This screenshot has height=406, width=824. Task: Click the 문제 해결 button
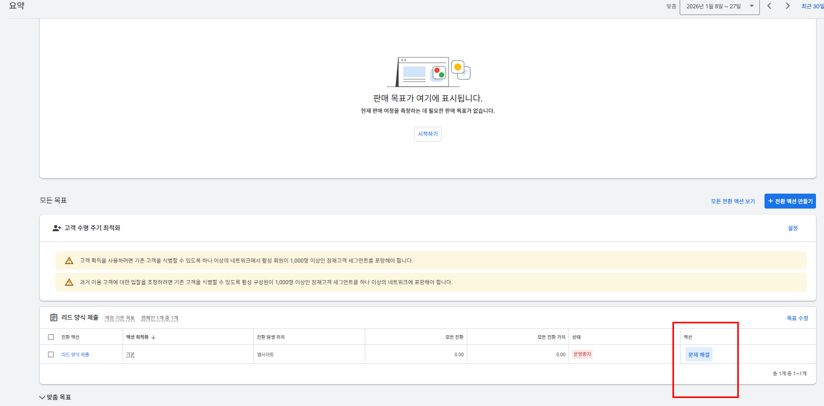point(698,355)
